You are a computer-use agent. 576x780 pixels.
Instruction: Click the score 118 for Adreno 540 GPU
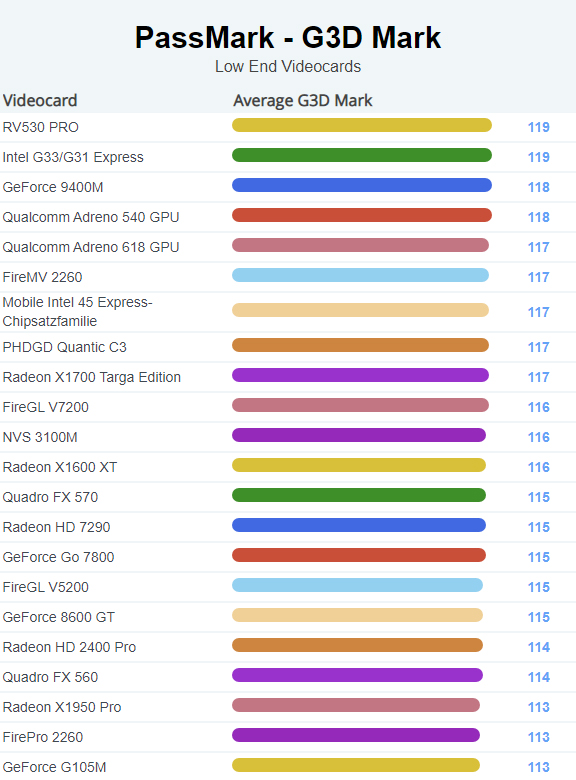pyautogui.click(x=539, y=217)
